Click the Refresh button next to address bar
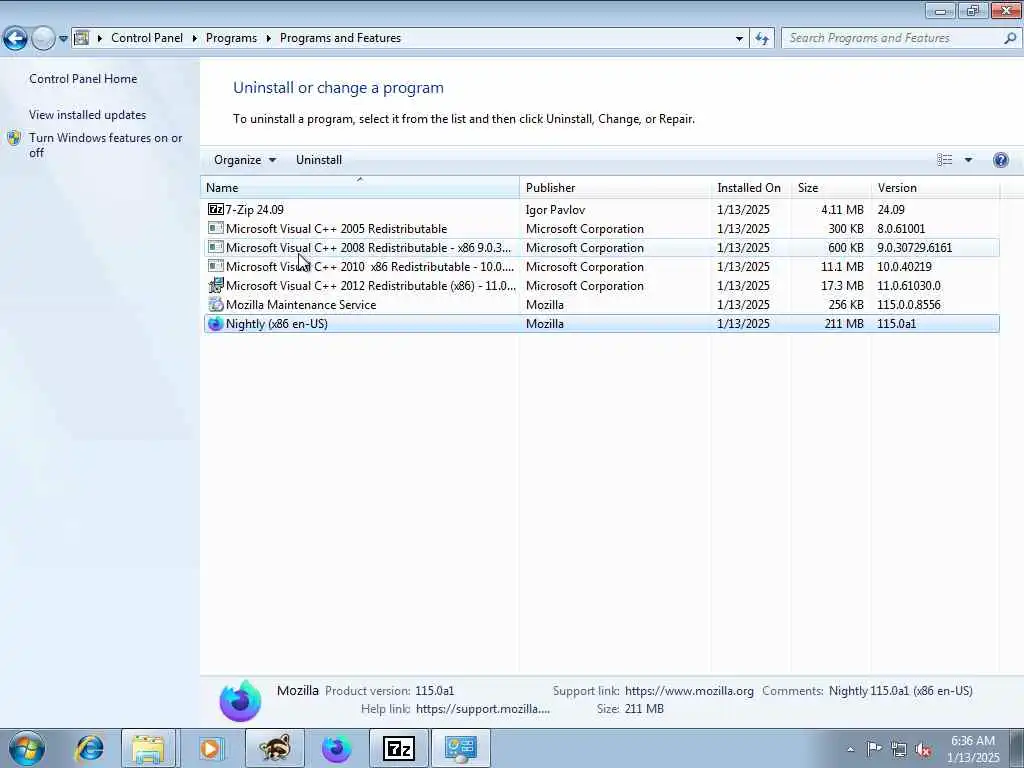The image size is (1024, 768). pyautogui.click(x=762, y=39)
